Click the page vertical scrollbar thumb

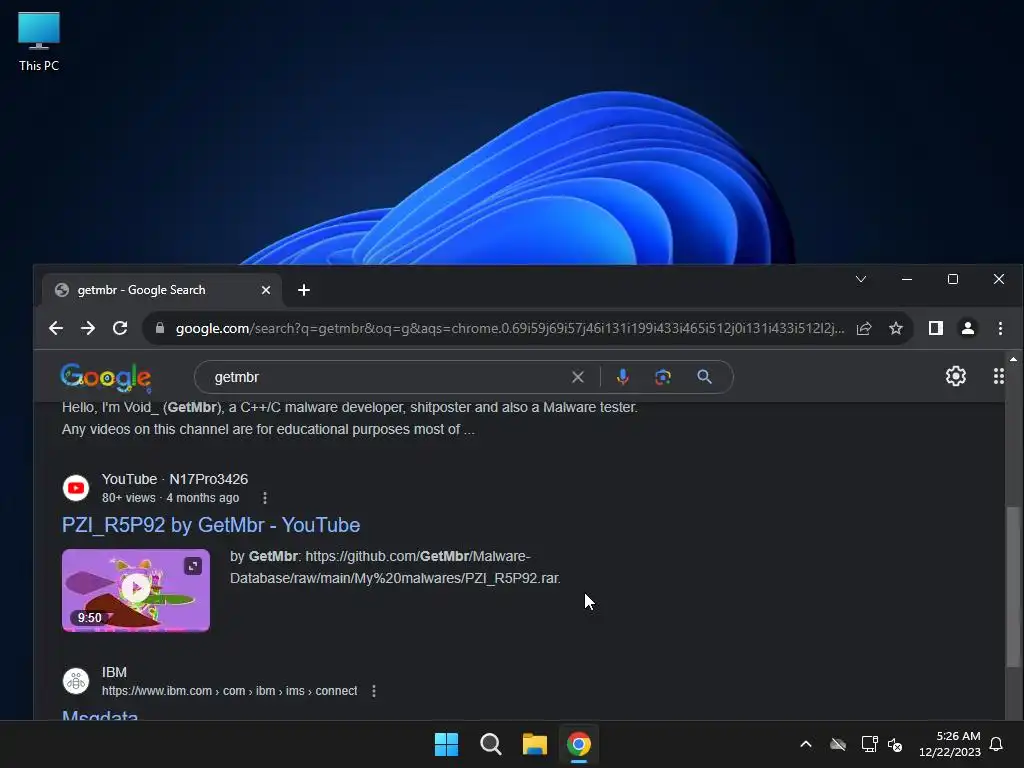tap(1013, 586)
